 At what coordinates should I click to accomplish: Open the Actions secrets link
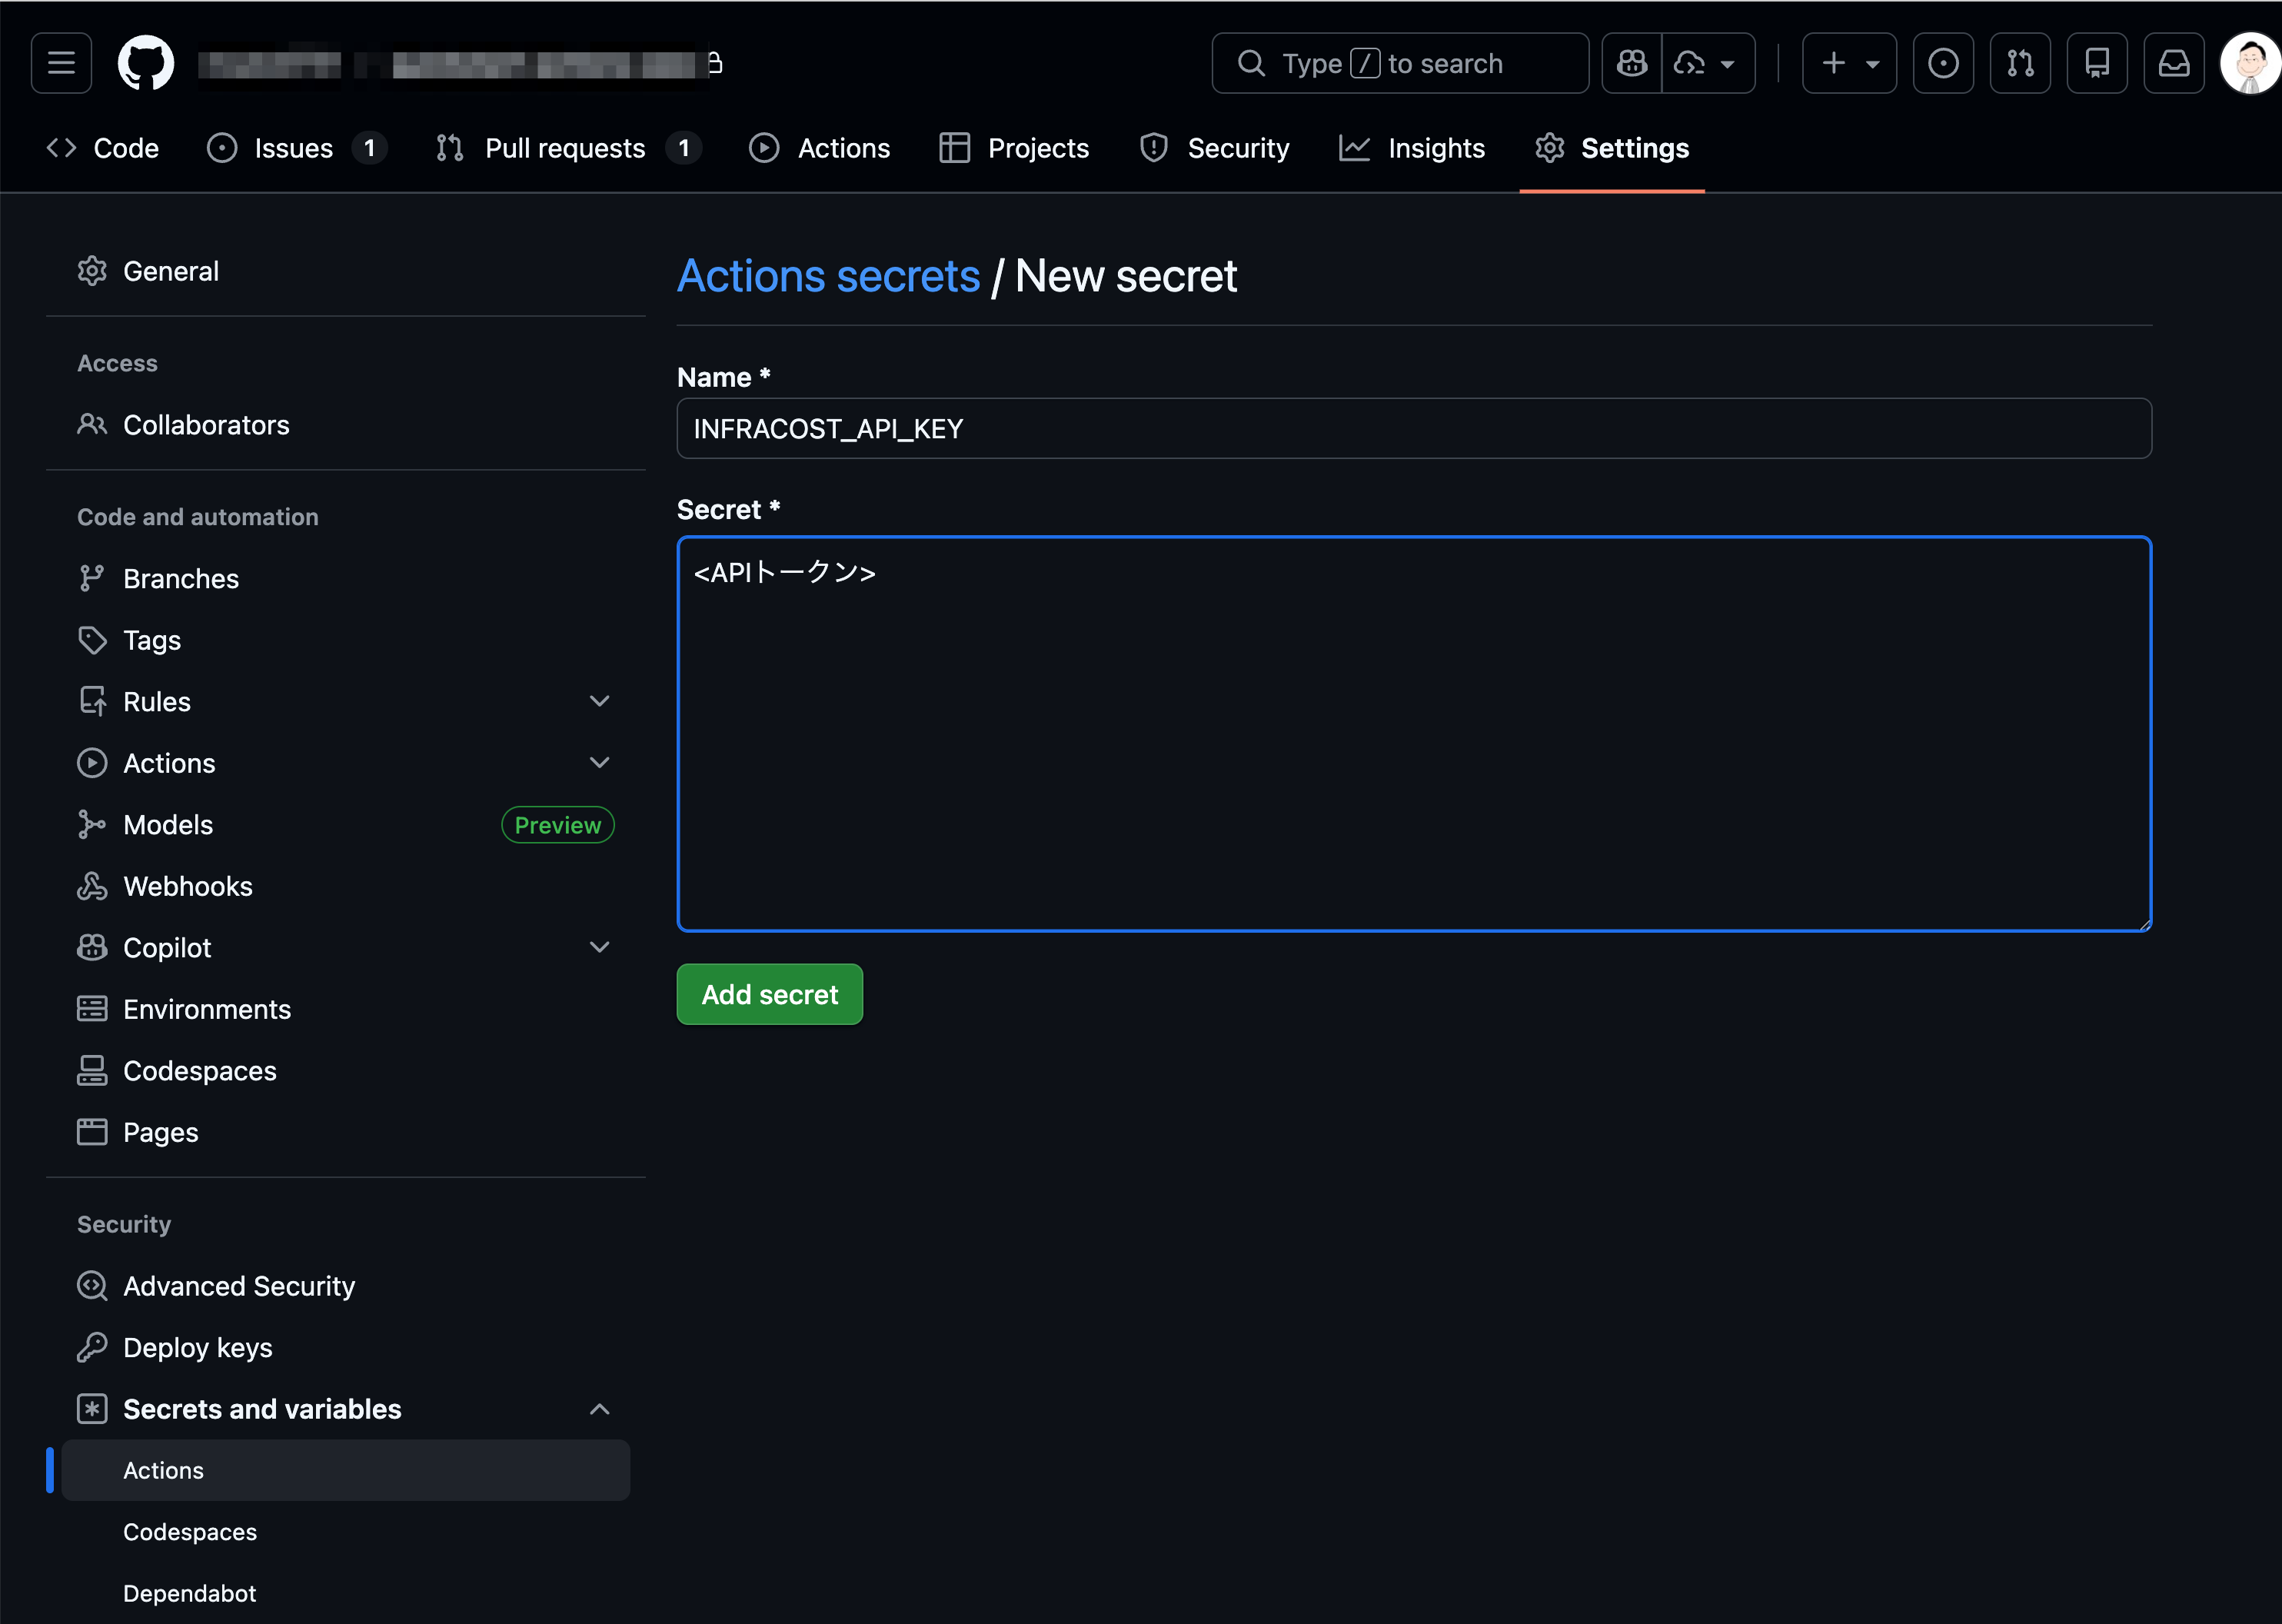pos(828,276)
